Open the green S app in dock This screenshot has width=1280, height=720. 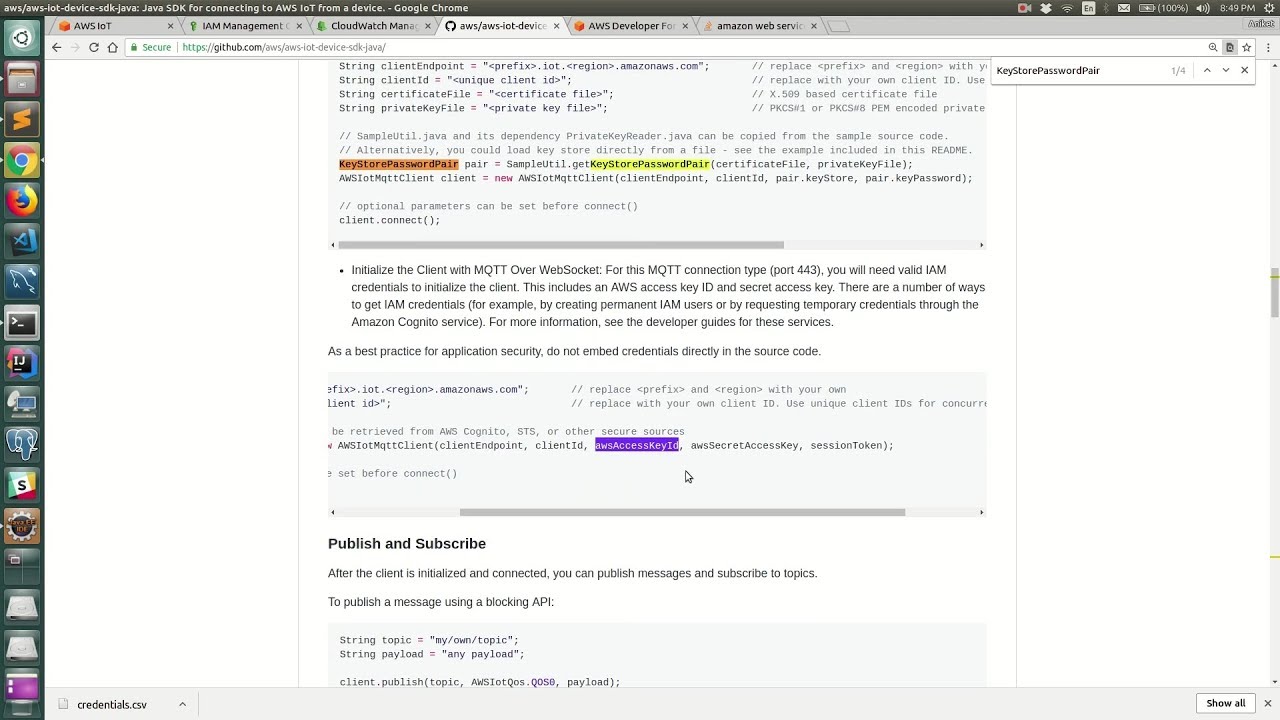coord(22,485)
